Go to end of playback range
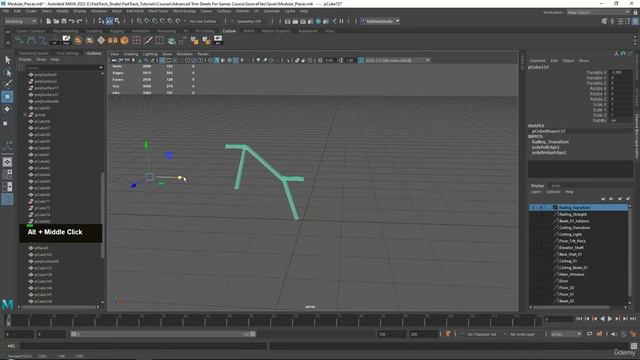Image resolution: width=640 pixels, height=360 pixels. coord(633,319)
